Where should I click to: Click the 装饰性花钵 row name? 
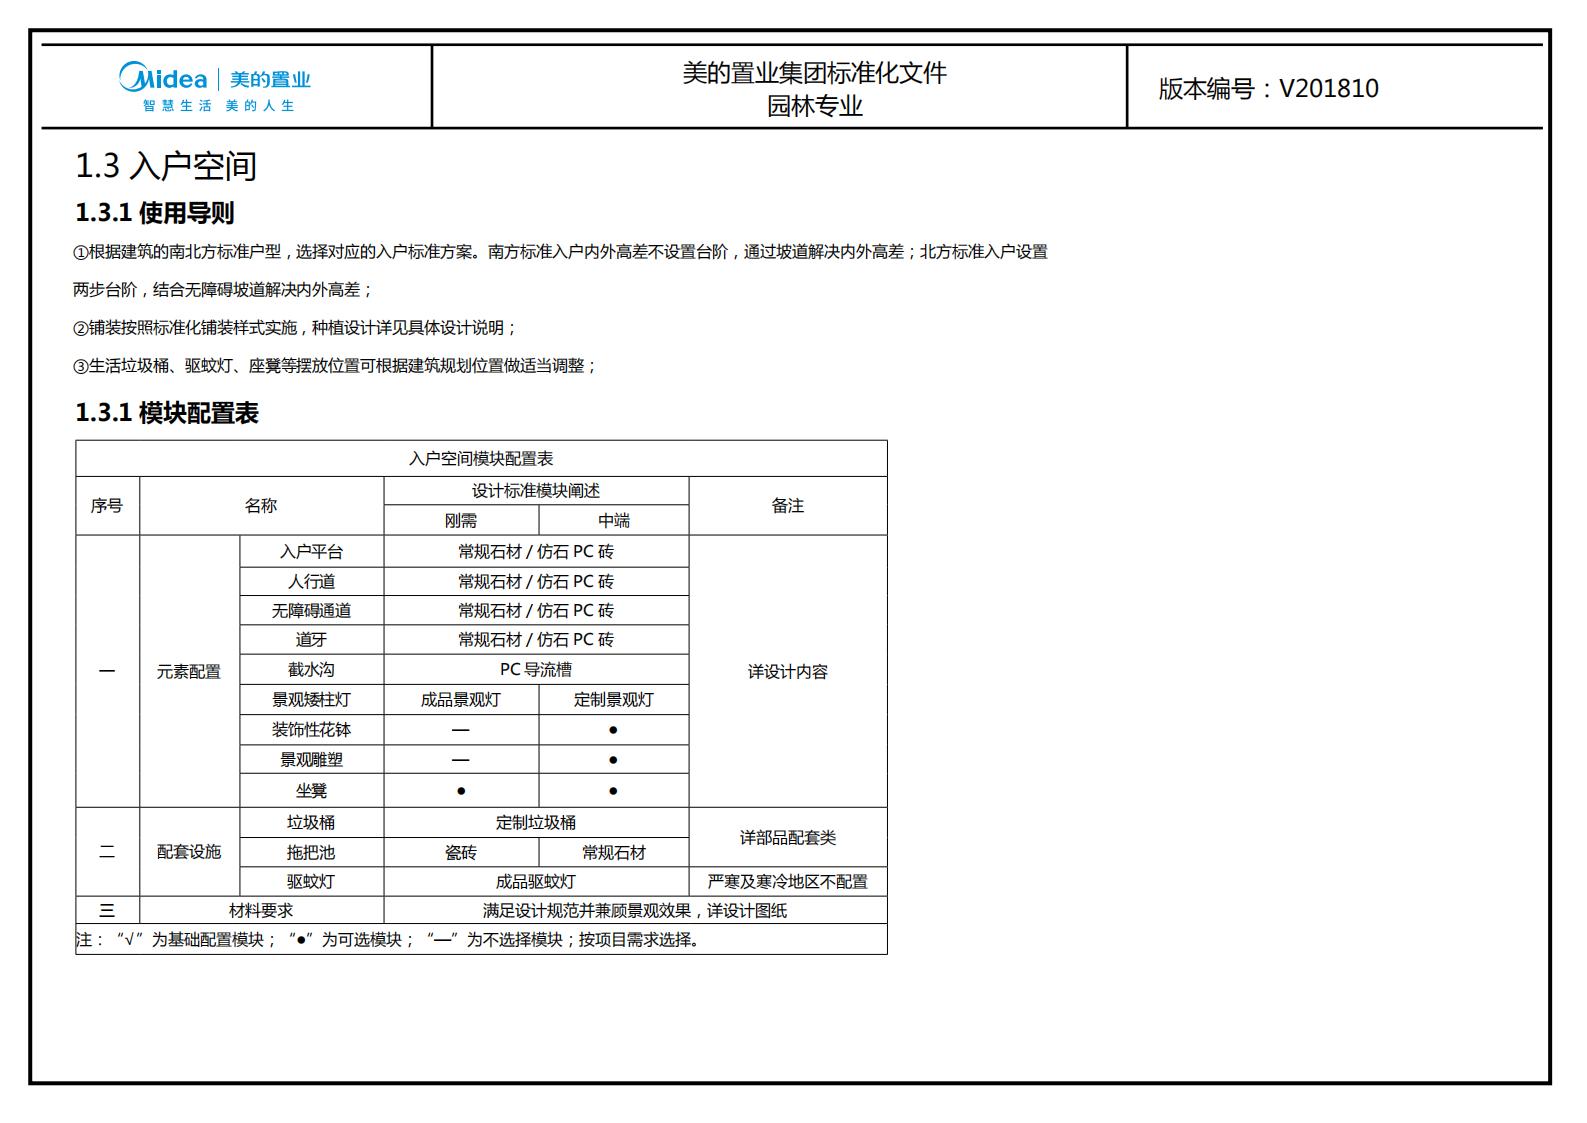click(x=311, y=730)
